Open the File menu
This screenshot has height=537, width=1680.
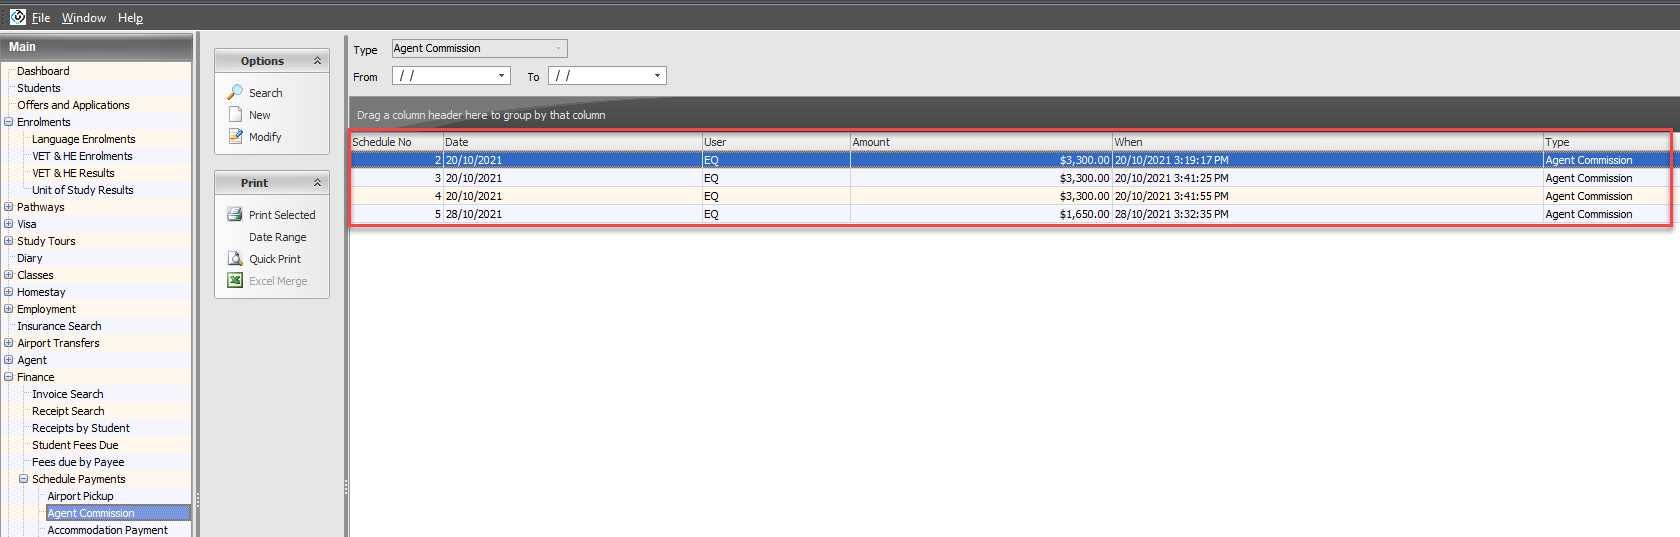40,18
